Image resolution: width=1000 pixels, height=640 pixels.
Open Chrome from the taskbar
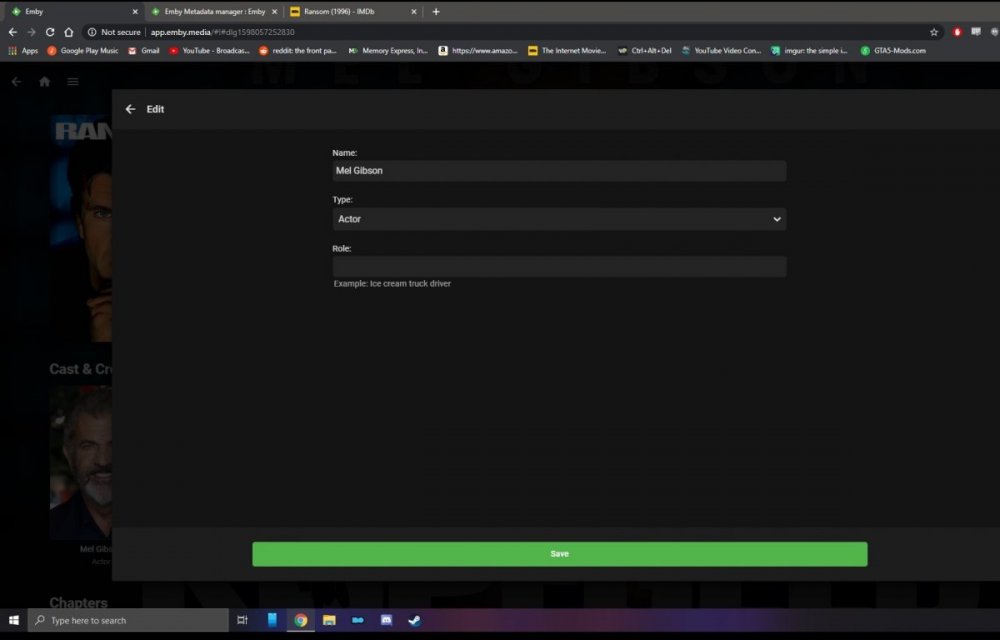click(300, 620)
